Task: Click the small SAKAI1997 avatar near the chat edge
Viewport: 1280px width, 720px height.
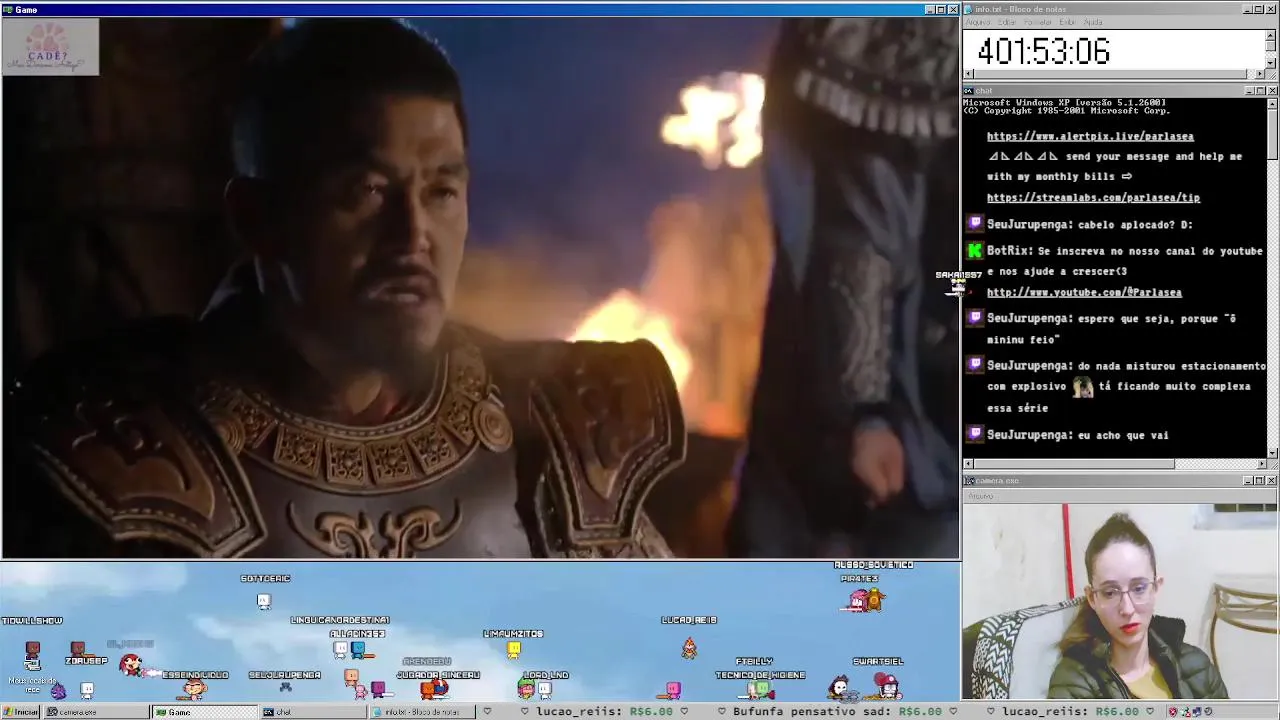Action: pos(958,287)
